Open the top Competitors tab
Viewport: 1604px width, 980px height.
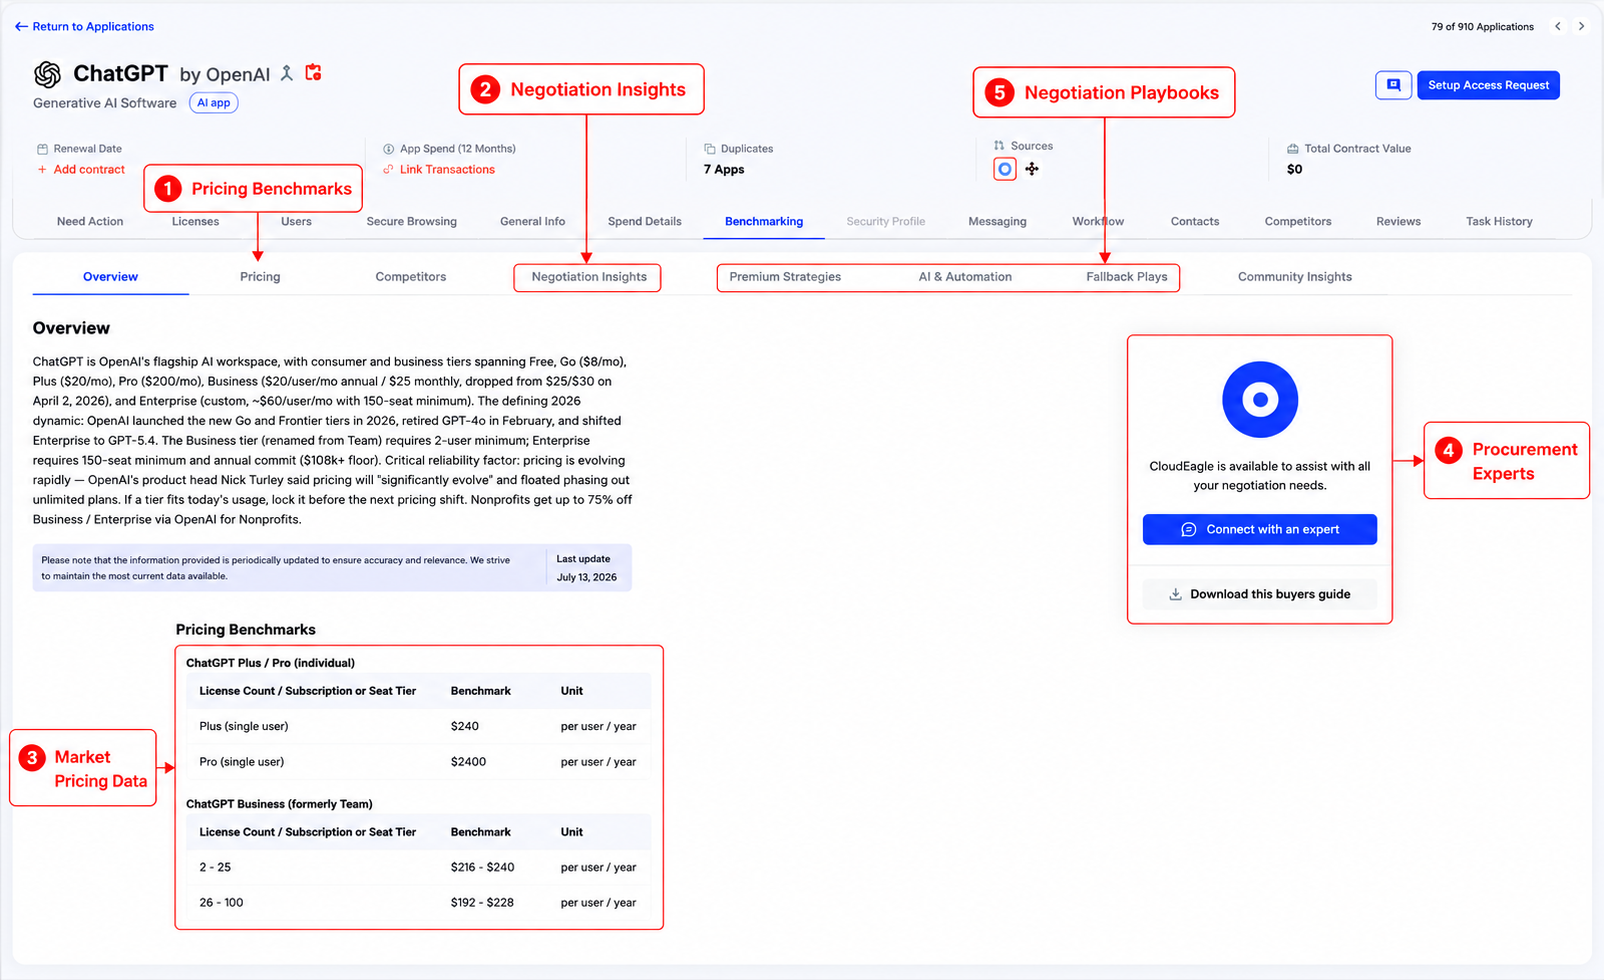[x=1297, y=222]
